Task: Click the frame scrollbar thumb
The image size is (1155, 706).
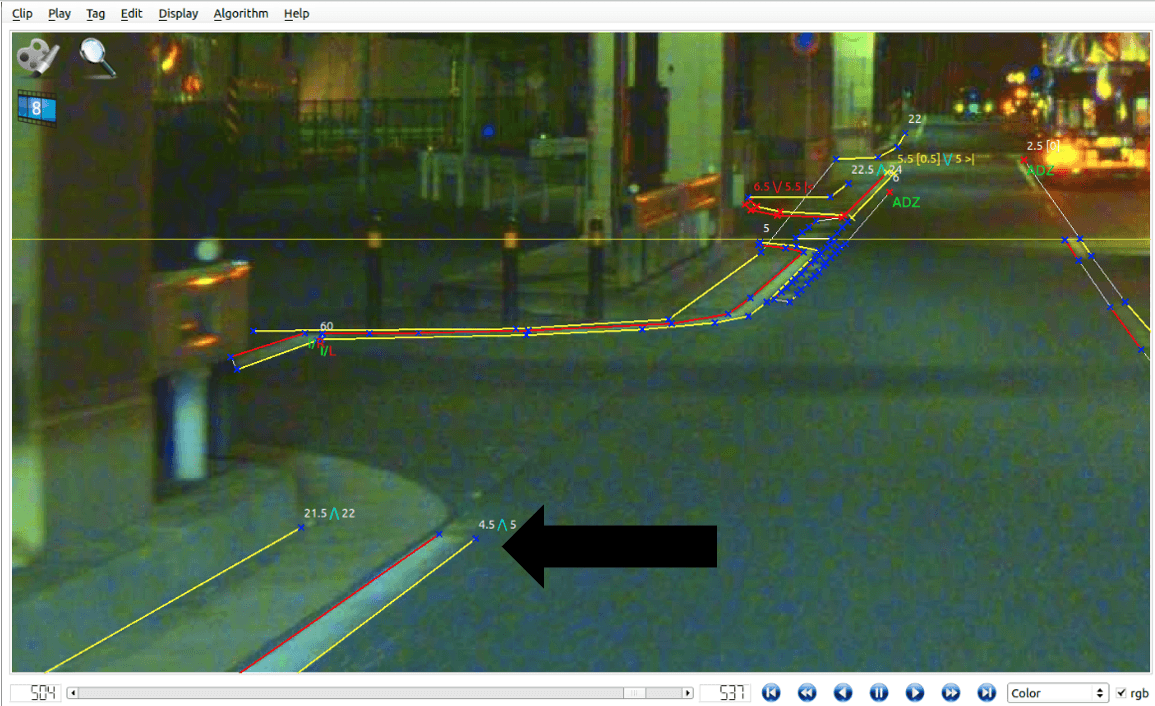Action: 633,693
